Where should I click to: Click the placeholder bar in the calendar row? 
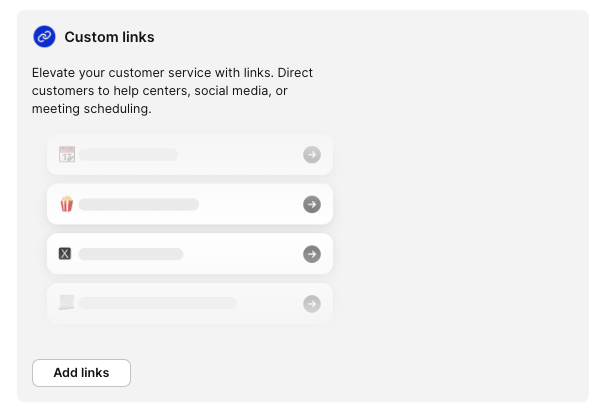[128, 155]
